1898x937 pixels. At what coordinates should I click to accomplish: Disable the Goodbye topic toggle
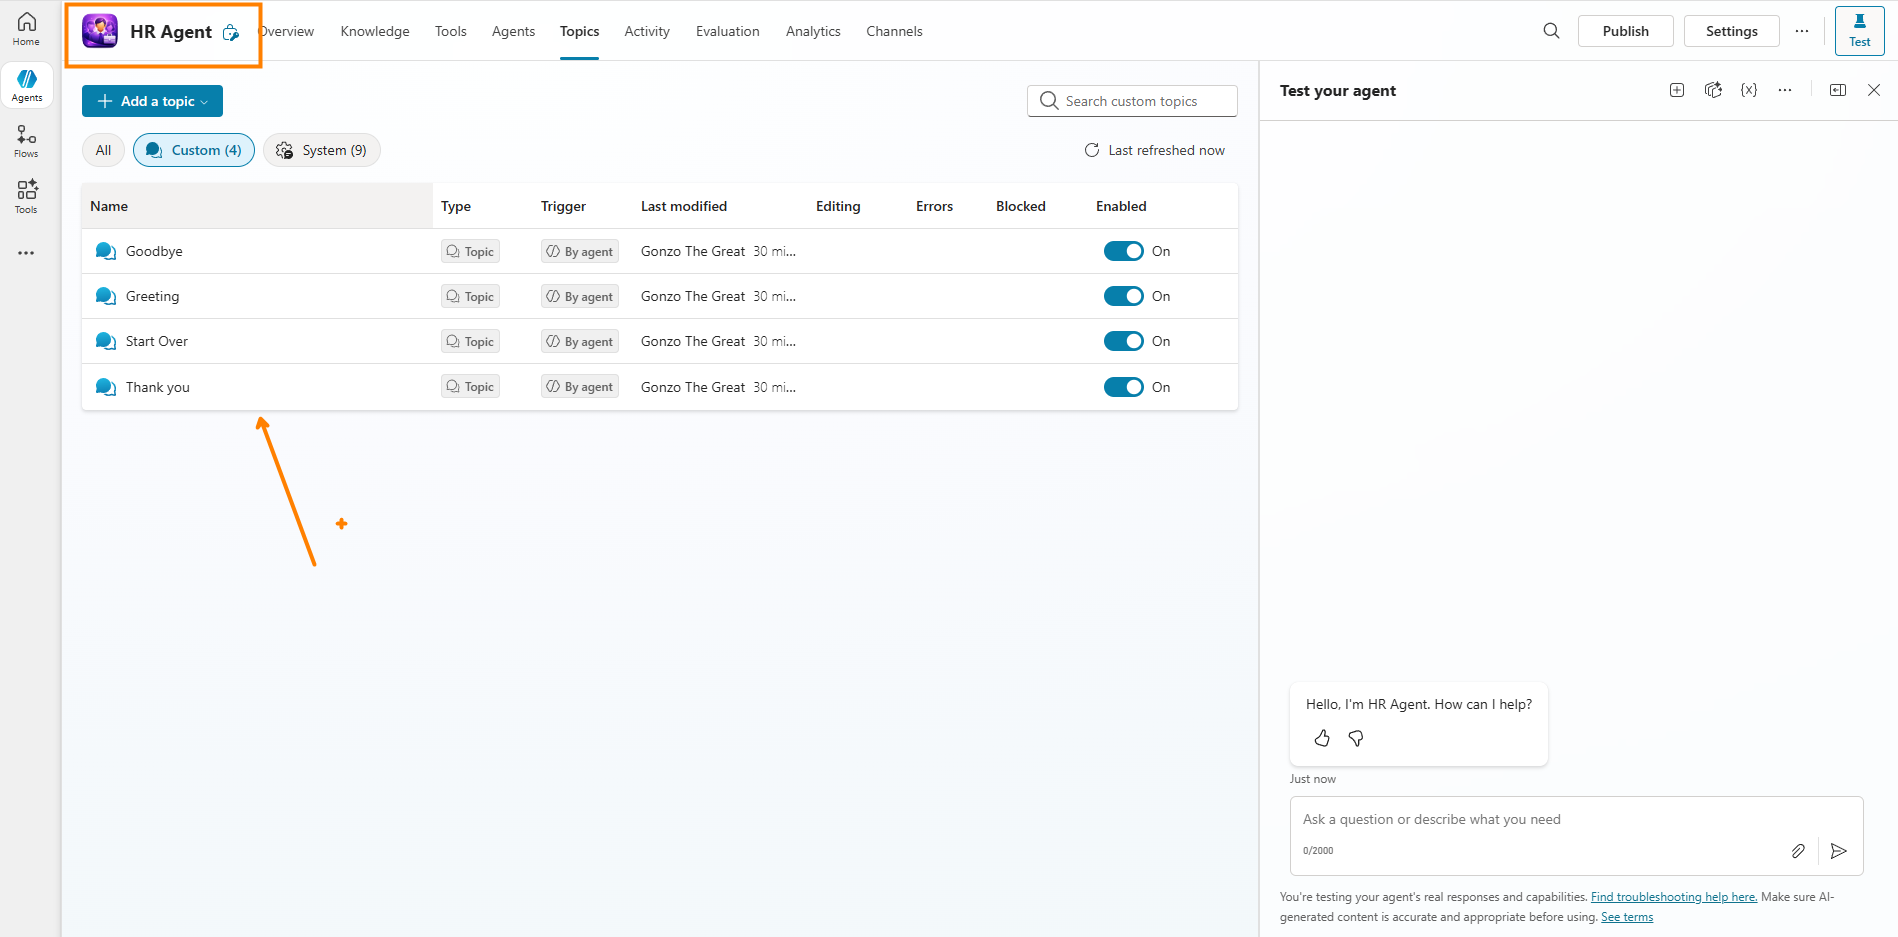(1123, 251)
